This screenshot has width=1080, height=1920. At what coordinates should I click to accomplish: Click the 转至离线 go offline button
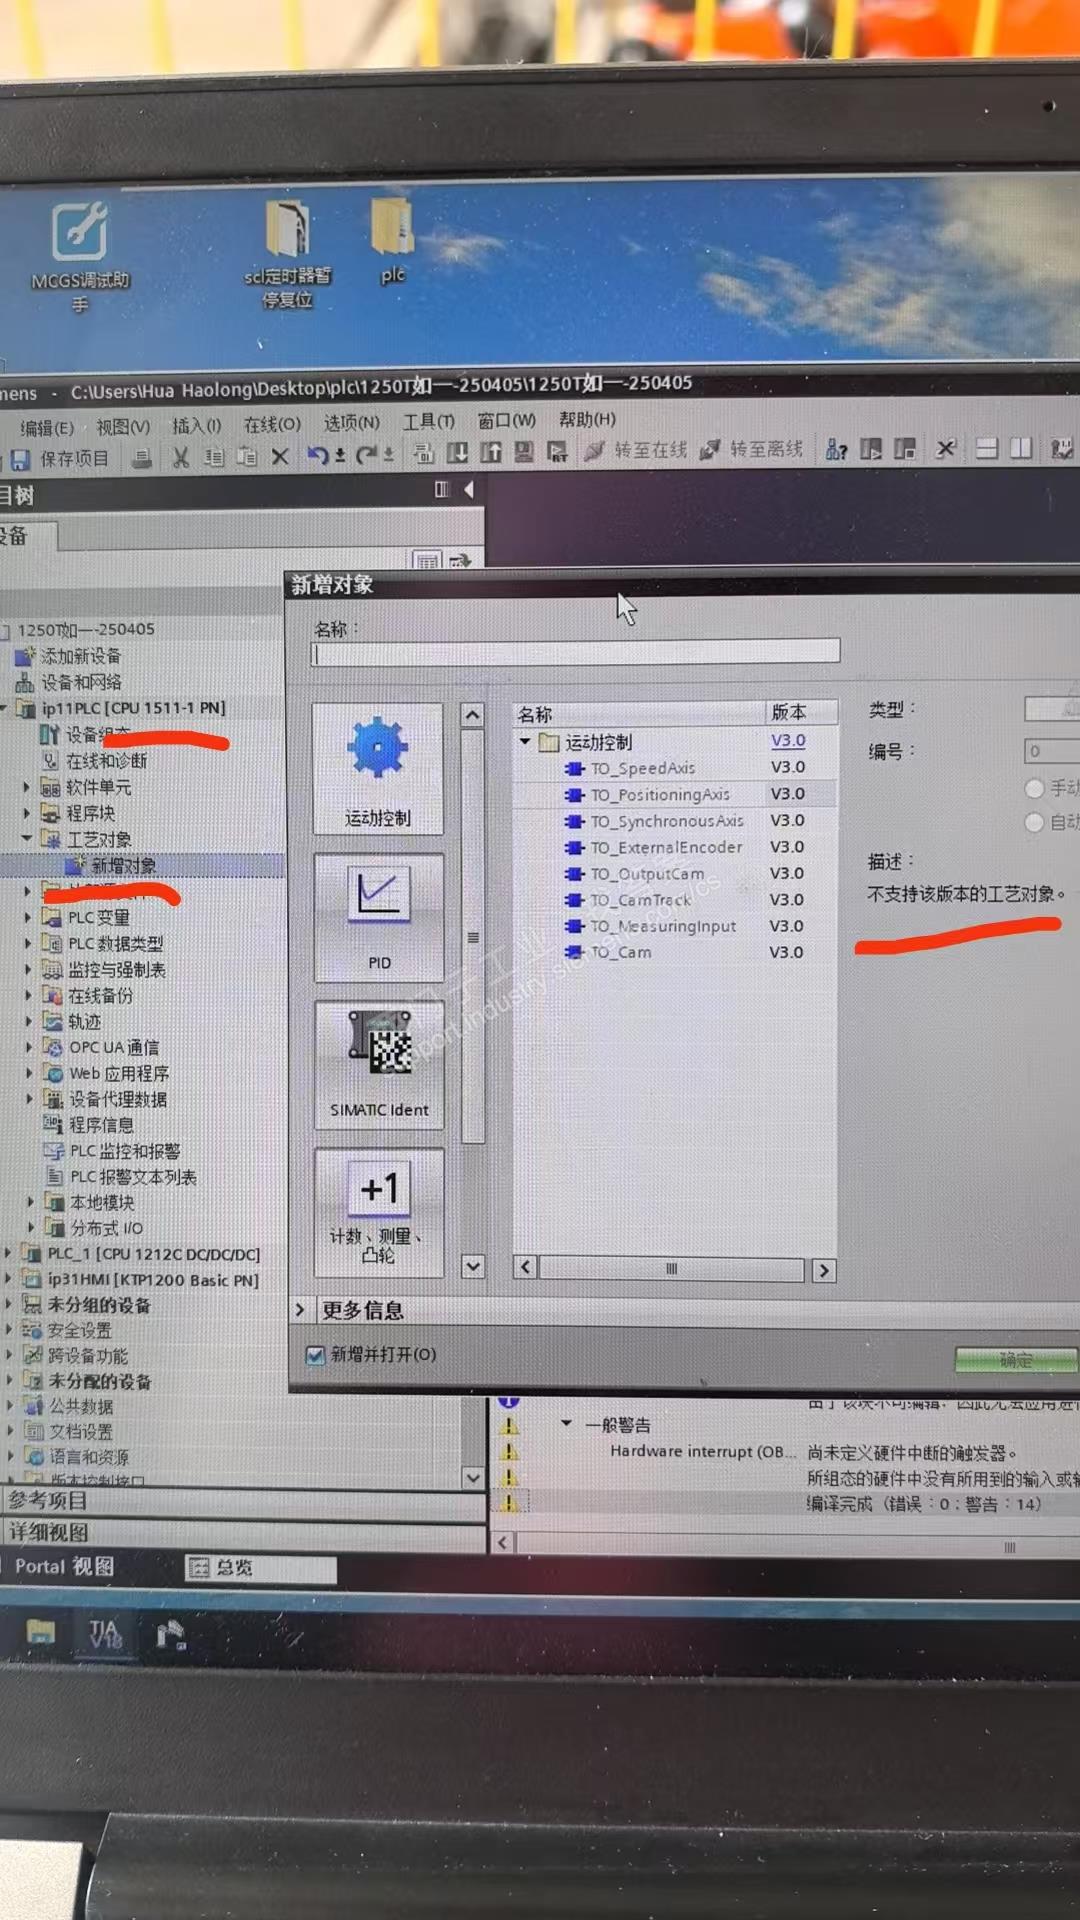(x=751, y=449)
